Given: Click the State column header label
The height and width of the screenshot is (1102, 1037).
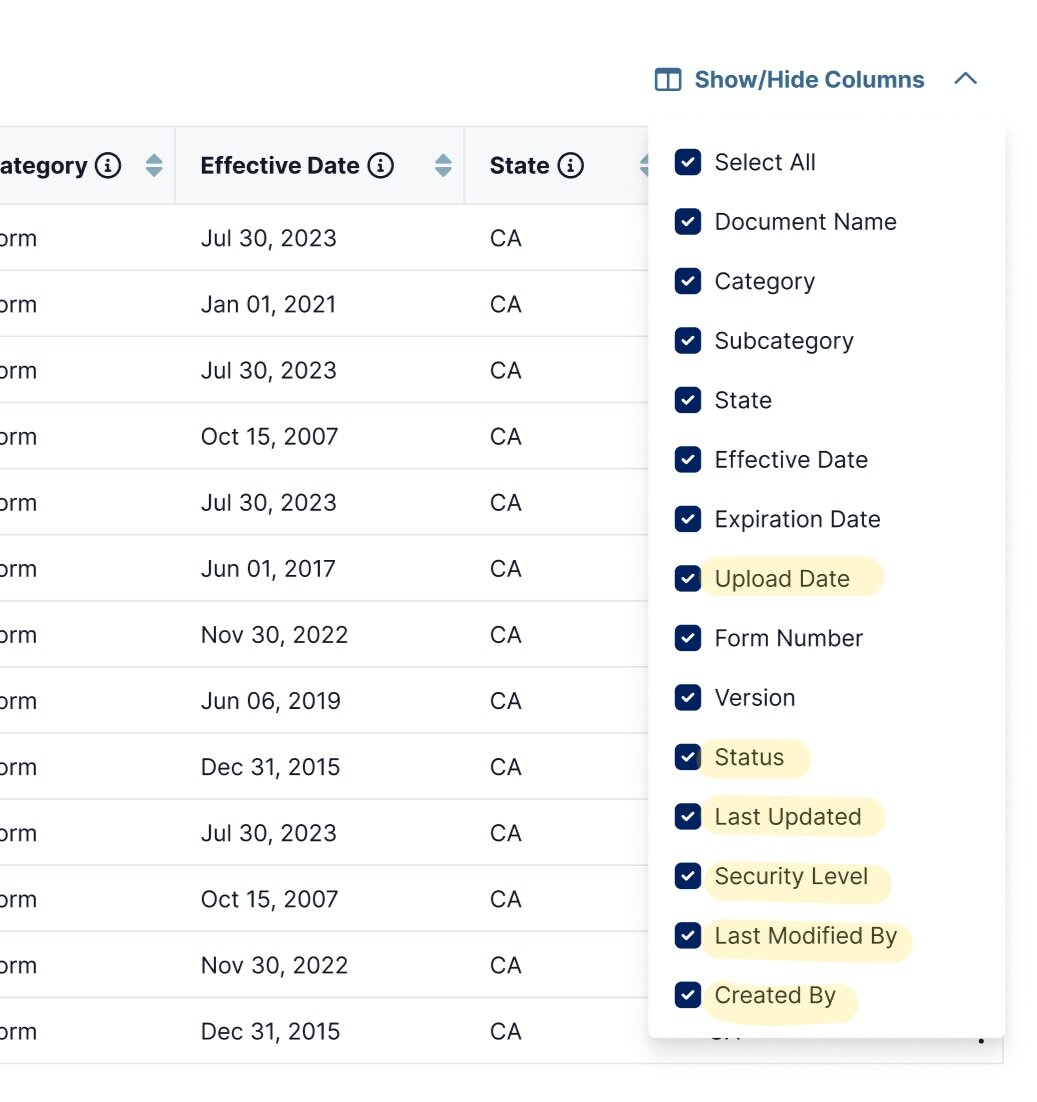Looking at the screenshot, I should (519, 166).
